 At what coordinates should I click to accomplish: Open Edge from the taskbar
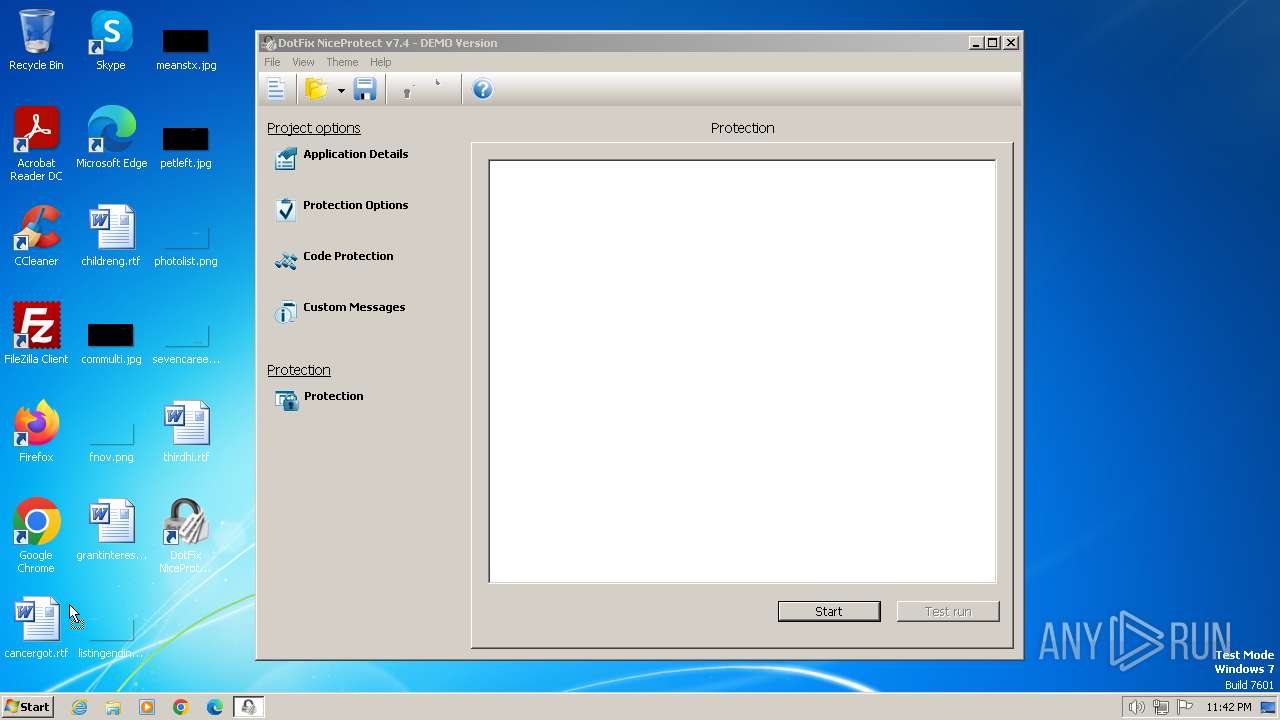pyautogui.click(x=215, y=707)
